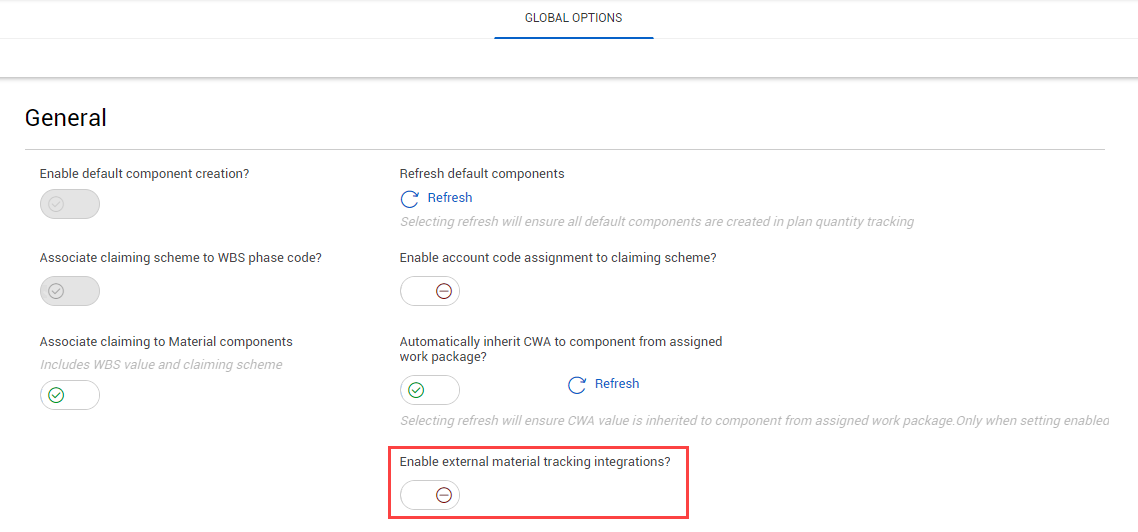Click the green checkmark icon in the Material components switch
The height and width of the screenshot is (532, 1138).
point(56,396)
